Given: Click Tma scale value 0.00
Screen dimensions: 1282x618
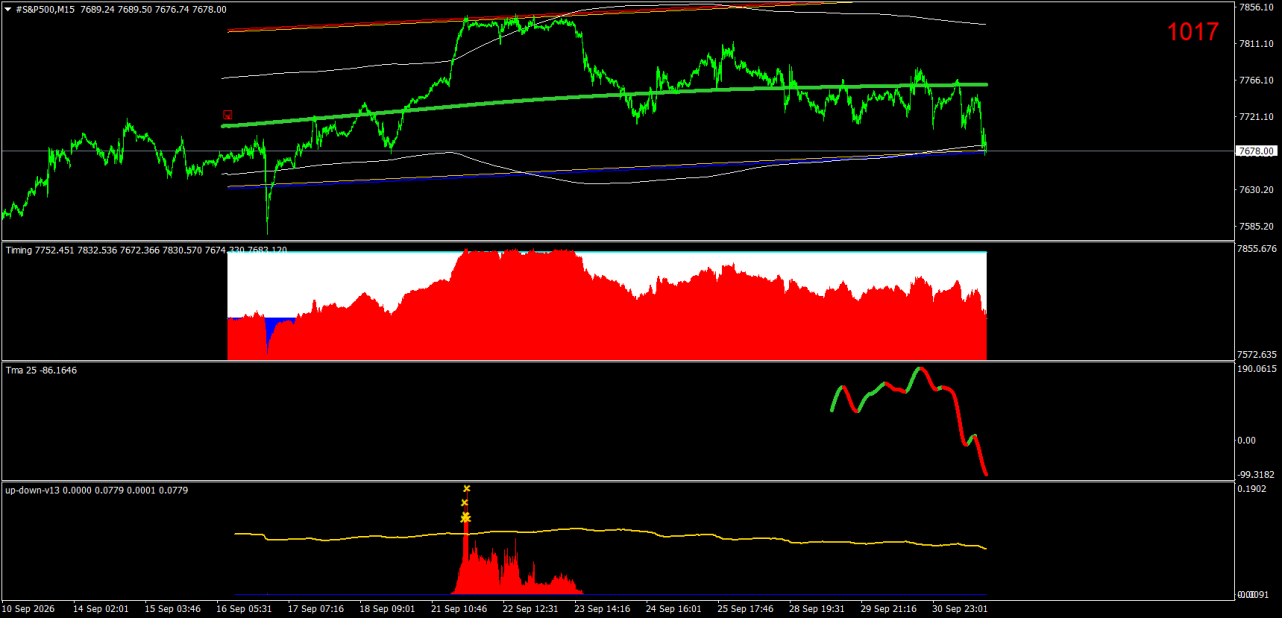Looking at the screenshot, I should click(x=1247, y=440).
